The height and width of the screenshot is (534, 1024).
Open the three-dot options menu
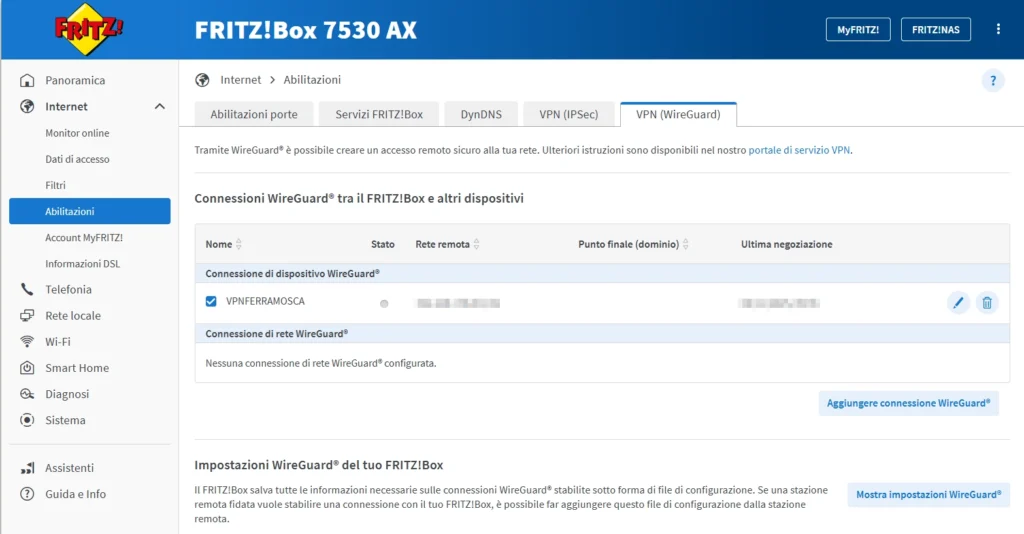pos(998,29)
